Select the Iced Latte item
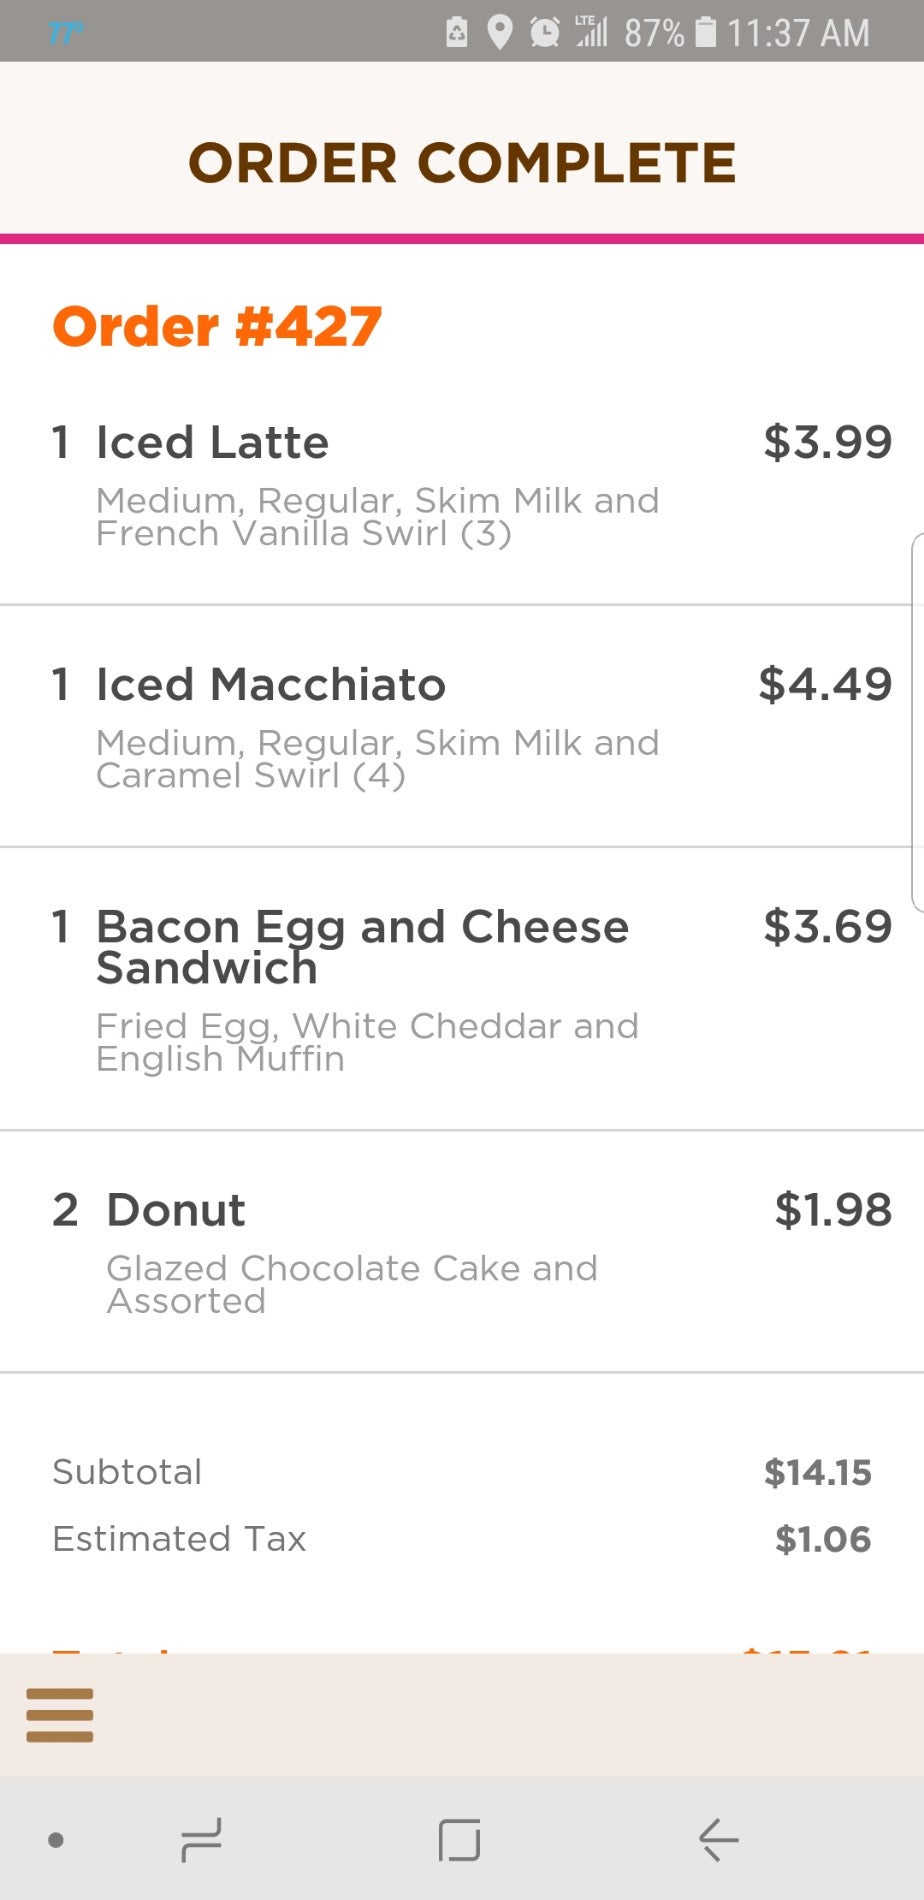Screen dimensions: 924x1900 (212, 443)
